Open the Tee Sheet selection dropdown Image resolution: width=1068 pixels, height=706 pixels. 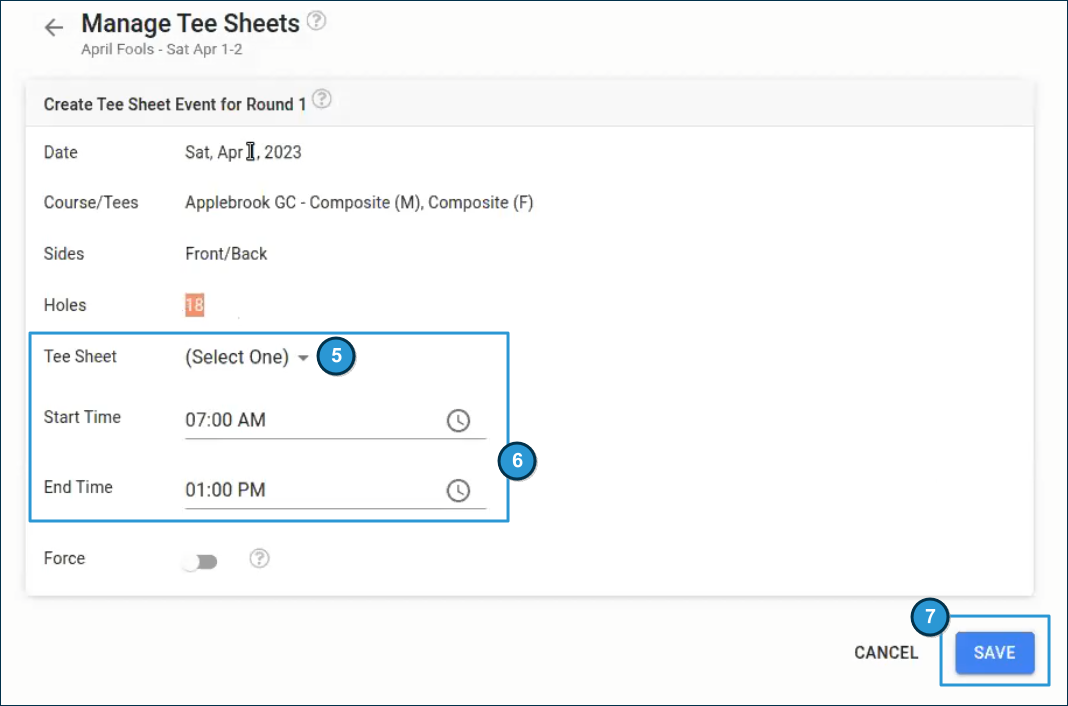click(x=238, y=357)
